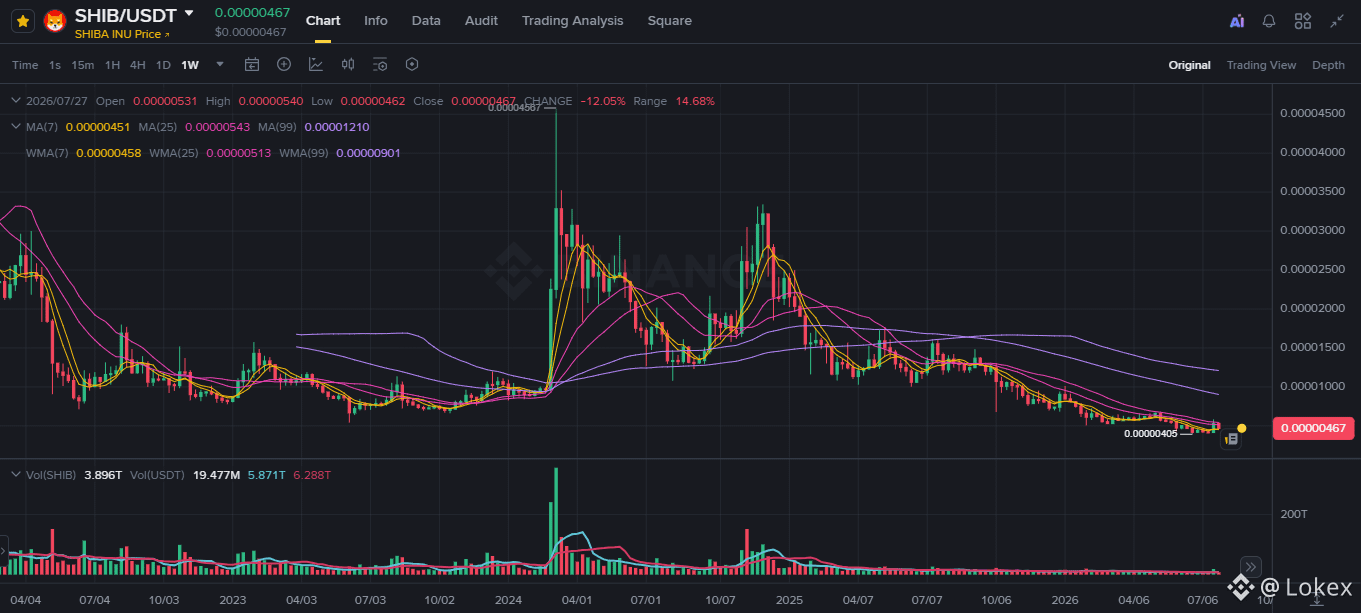1361x613 pixels.
Task: Click the MA(99) value 0.00001210
Action: pyautogui.click(x=337, y=127)
